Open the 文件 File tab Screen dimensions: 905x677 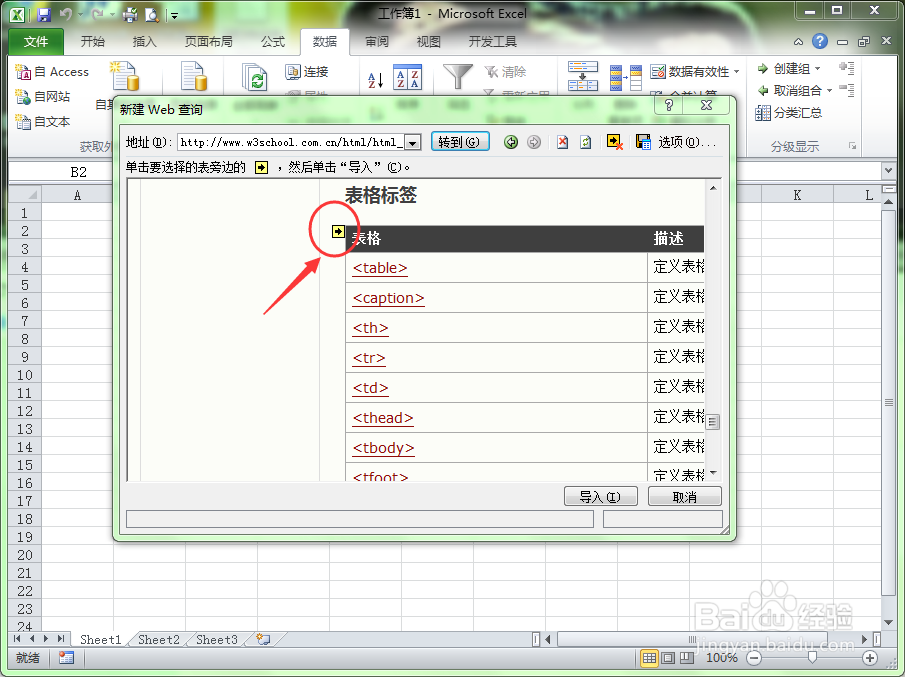pos(36,42)
